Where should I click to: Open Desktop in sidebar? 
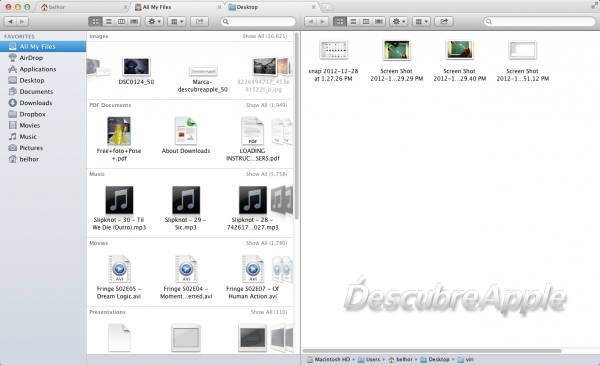point(43,80)
